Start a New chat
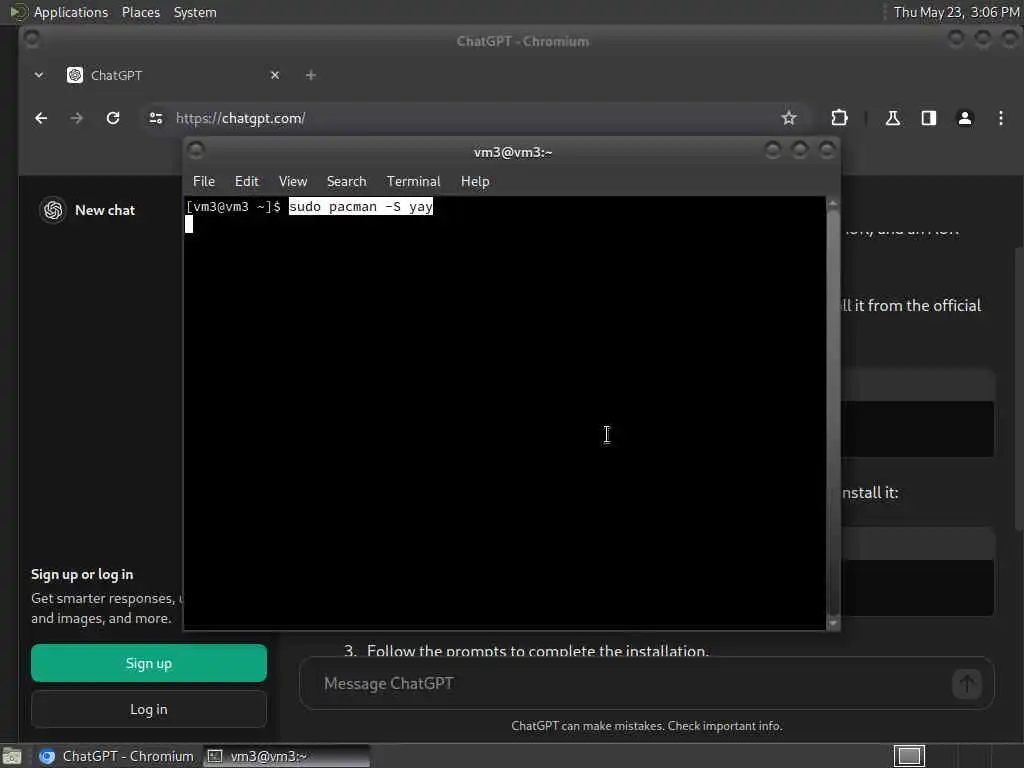 [x=104, y=210]
